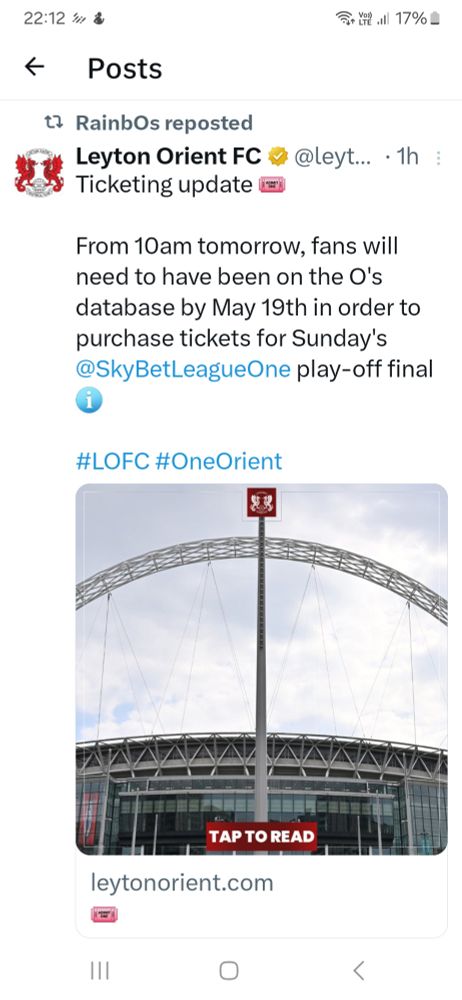462x1000 pixels.
Task: Tap the @leyt... handle
Action: click(x=333, y=157)
